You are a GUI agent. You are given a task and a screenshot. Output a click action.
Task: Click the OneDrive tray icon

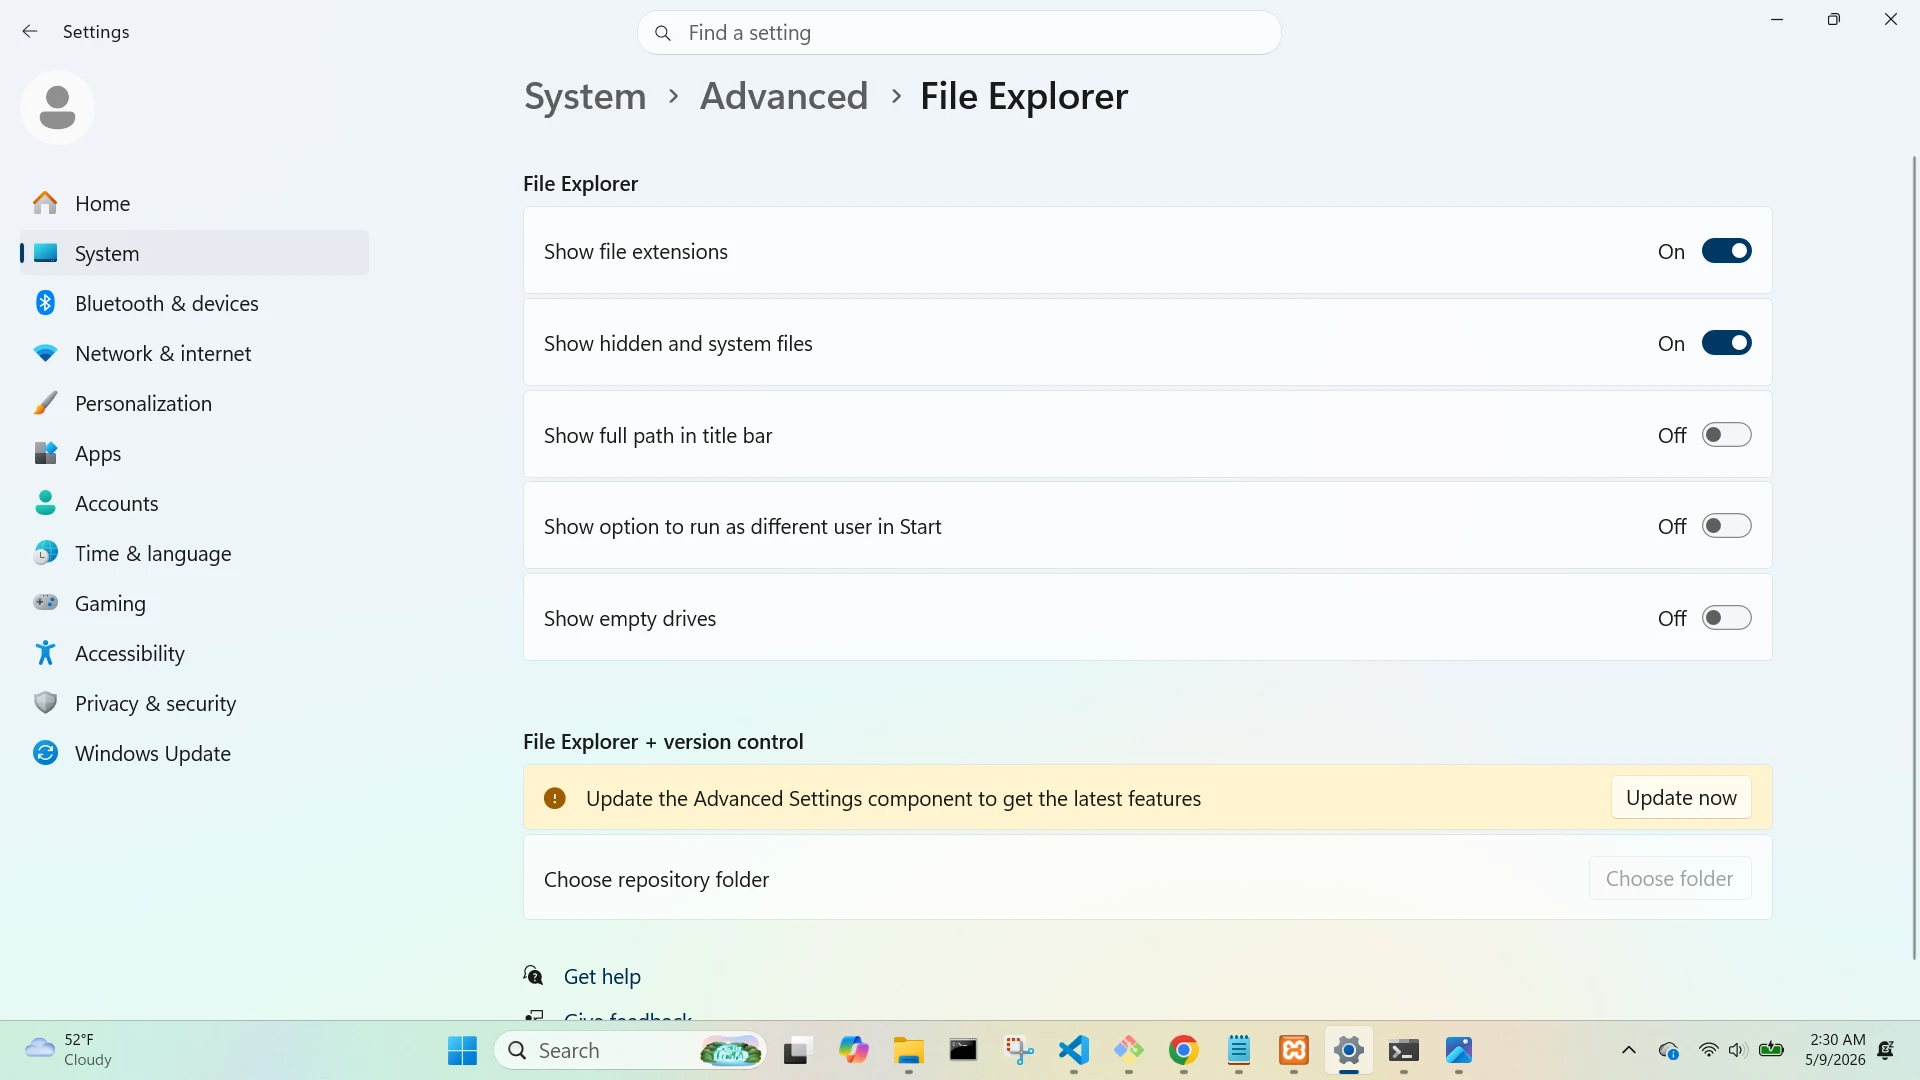(1668, 1050)
